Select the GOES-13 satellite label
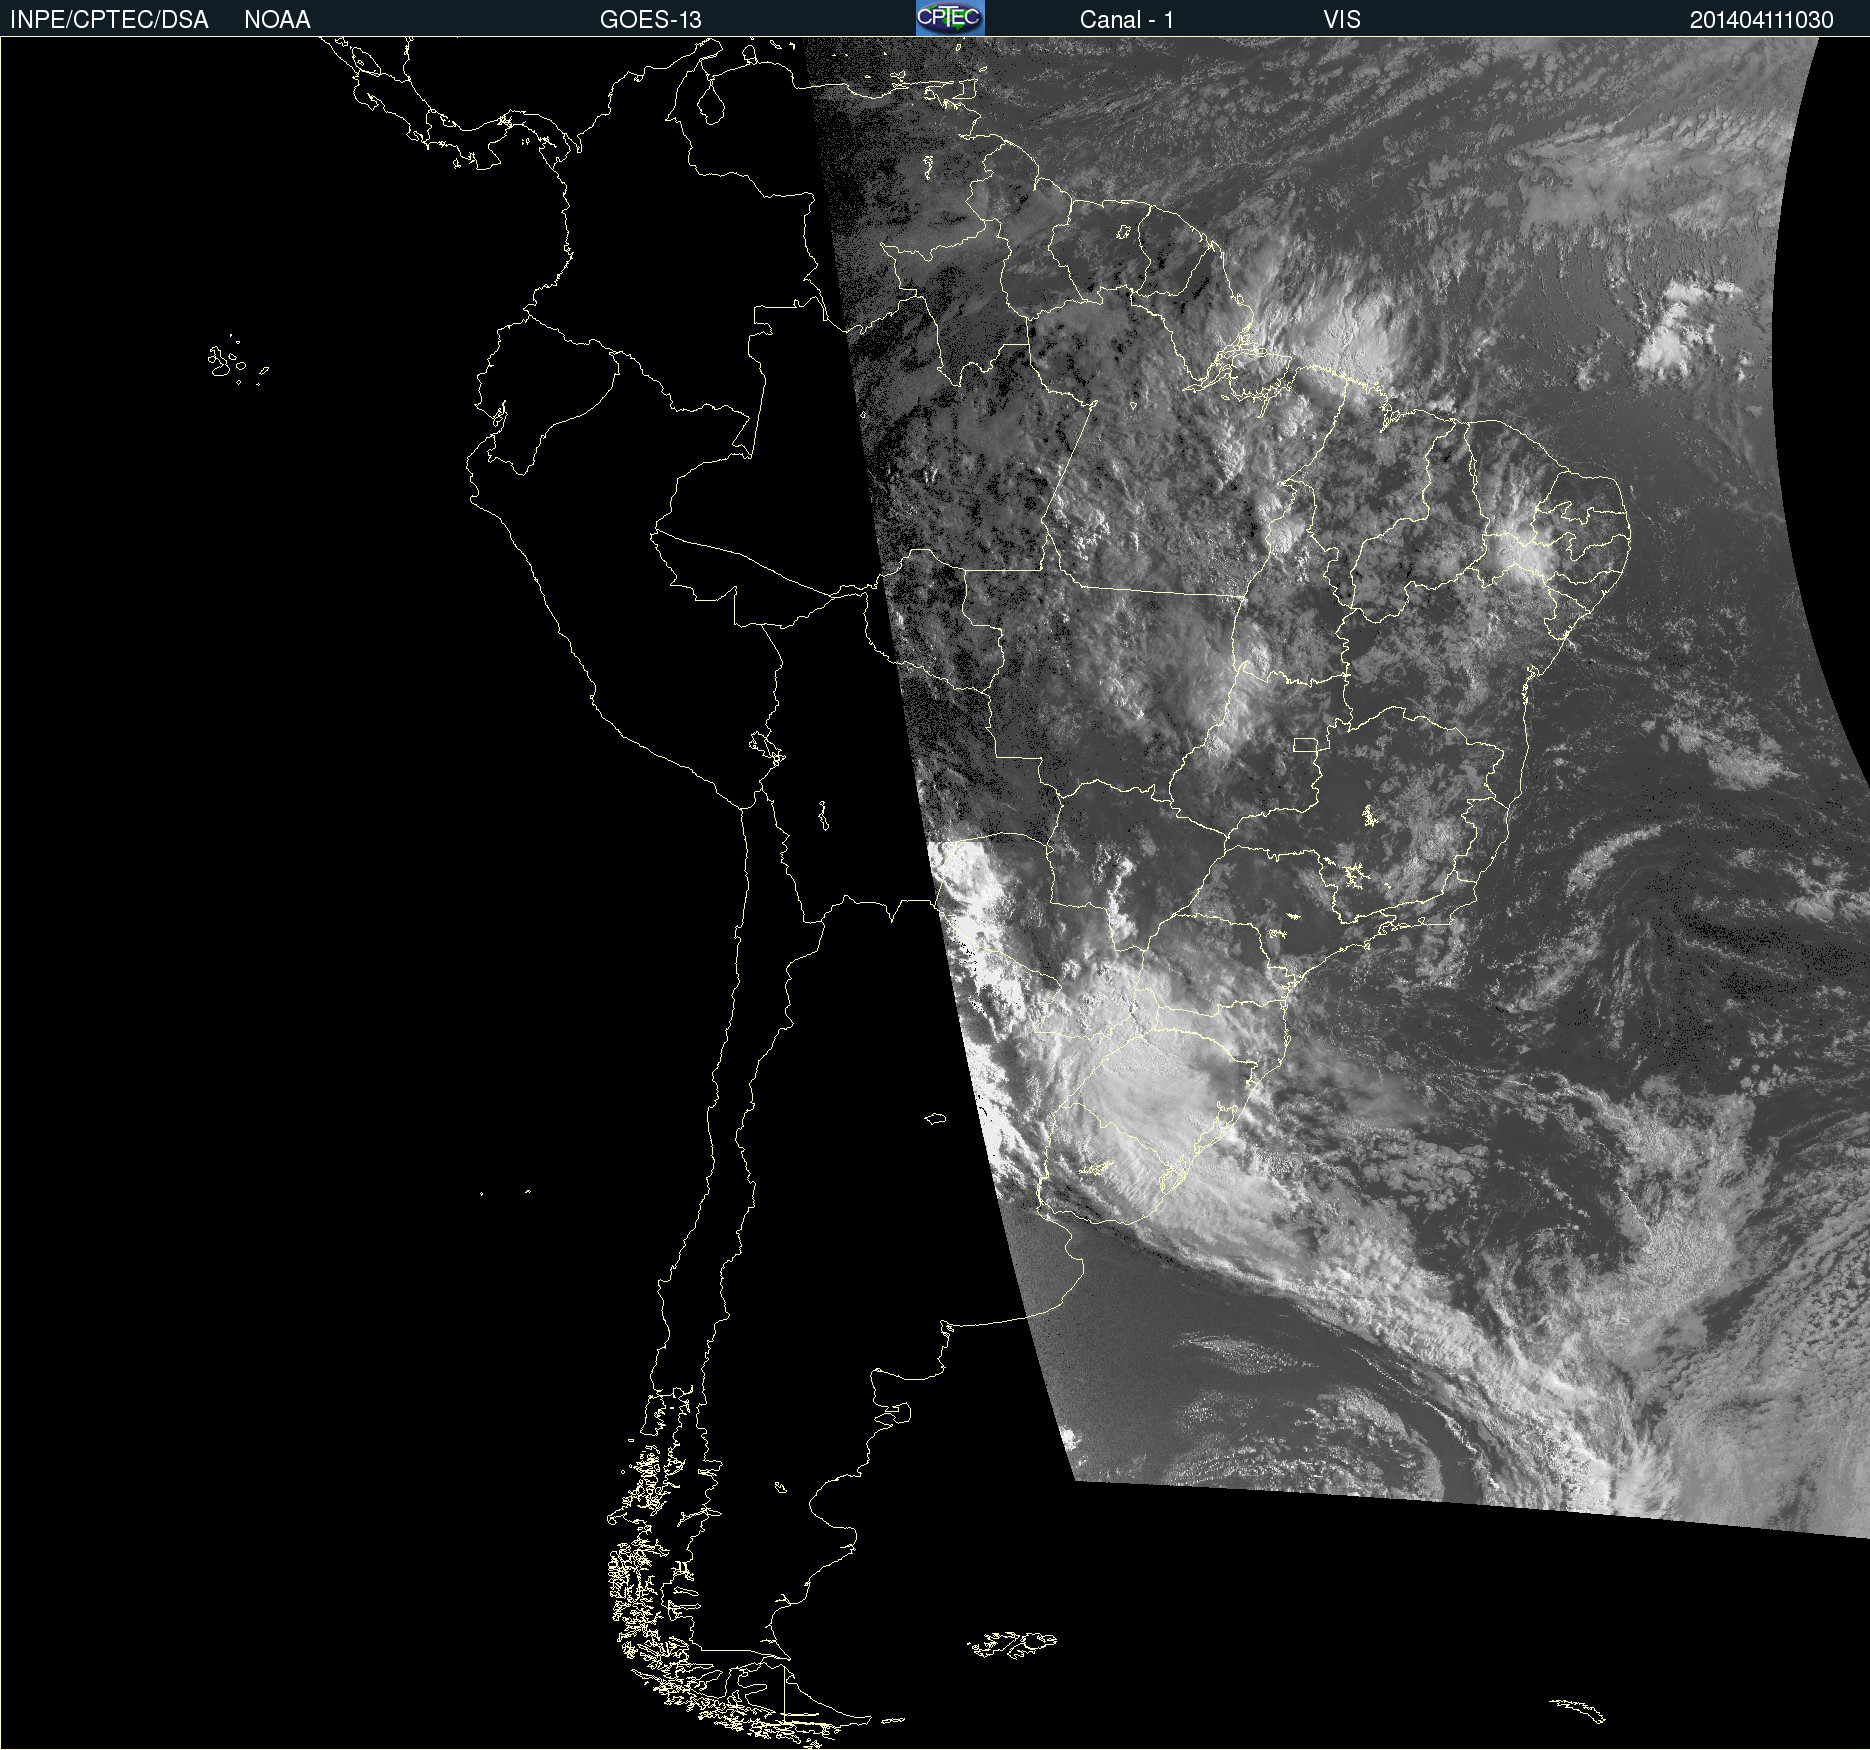The image size is (1870, 1750). [650, 20]
